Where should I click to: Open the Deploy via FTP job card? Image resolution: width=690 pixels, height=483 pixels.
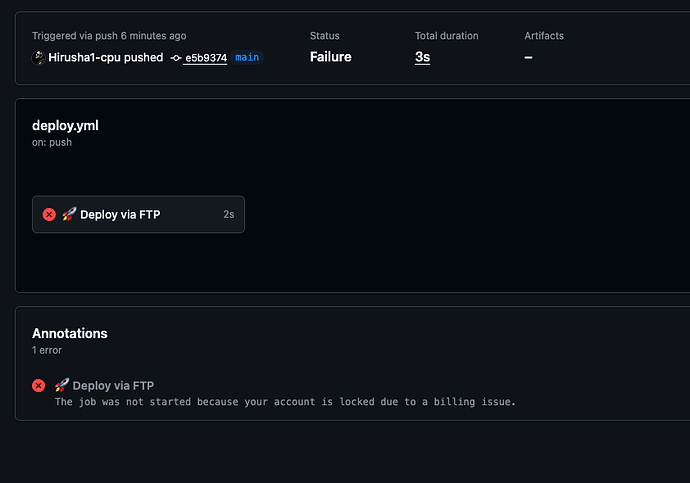tap(138, 215)
